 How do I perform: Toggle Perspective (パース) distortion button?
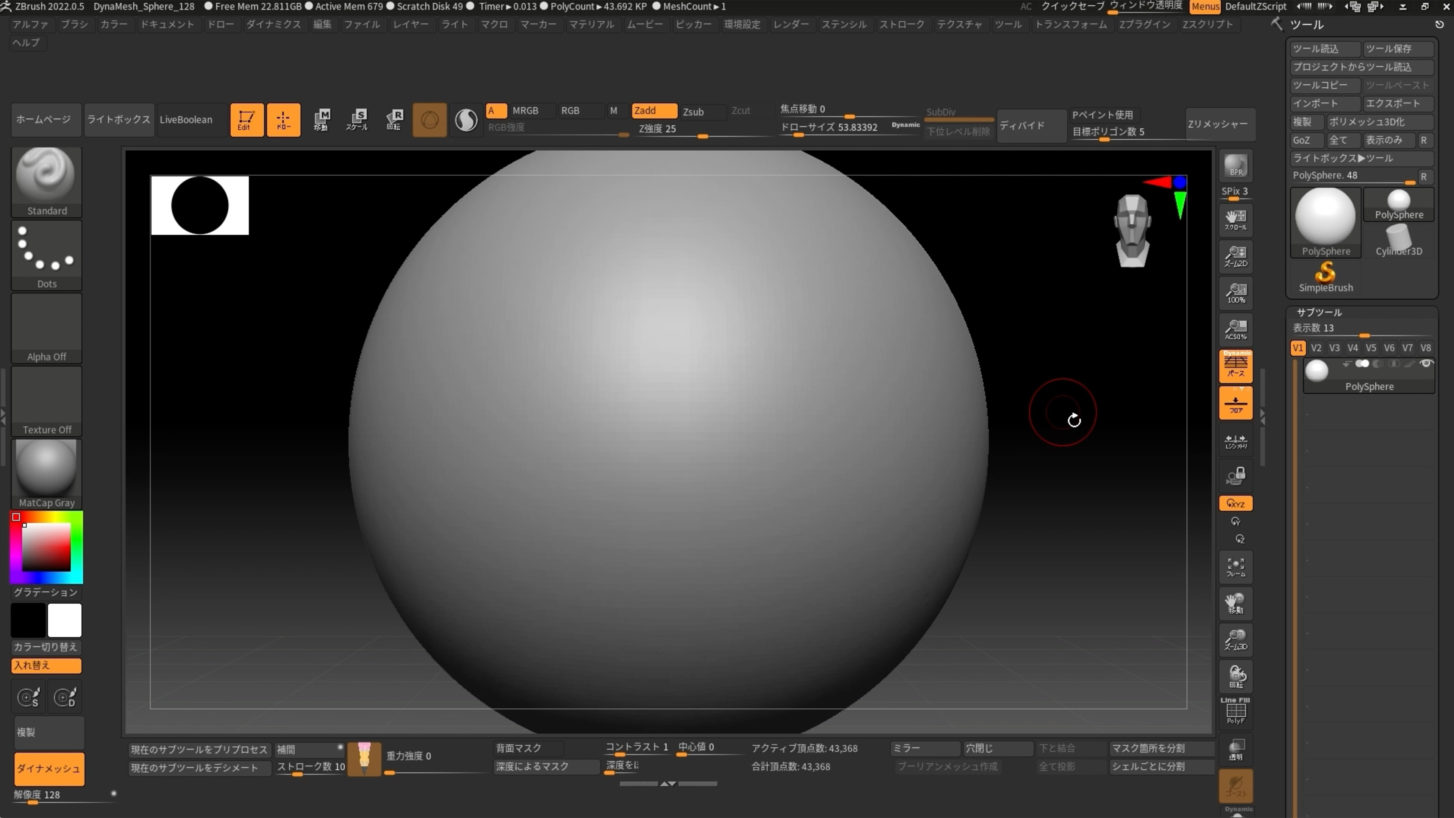tap(1236, 367)
